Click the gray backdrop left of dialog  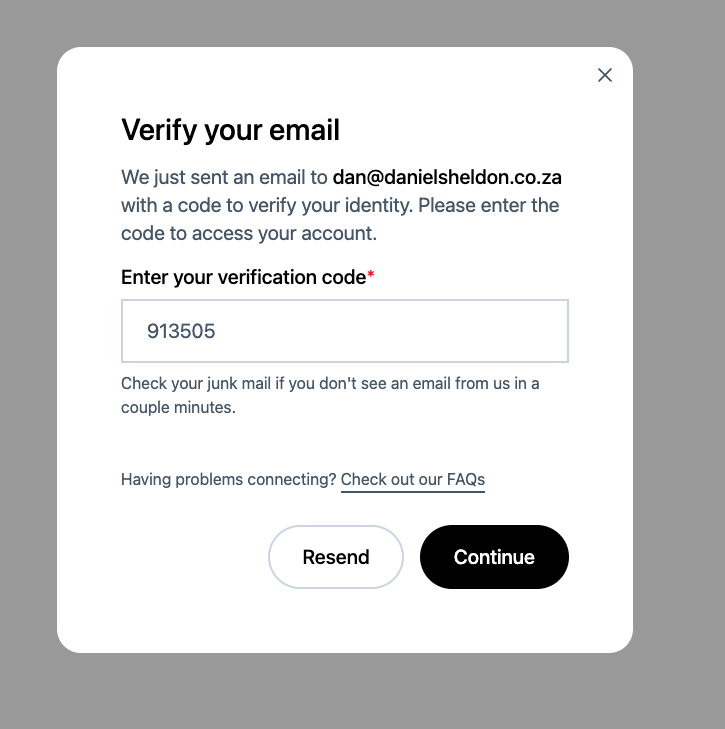28,350
